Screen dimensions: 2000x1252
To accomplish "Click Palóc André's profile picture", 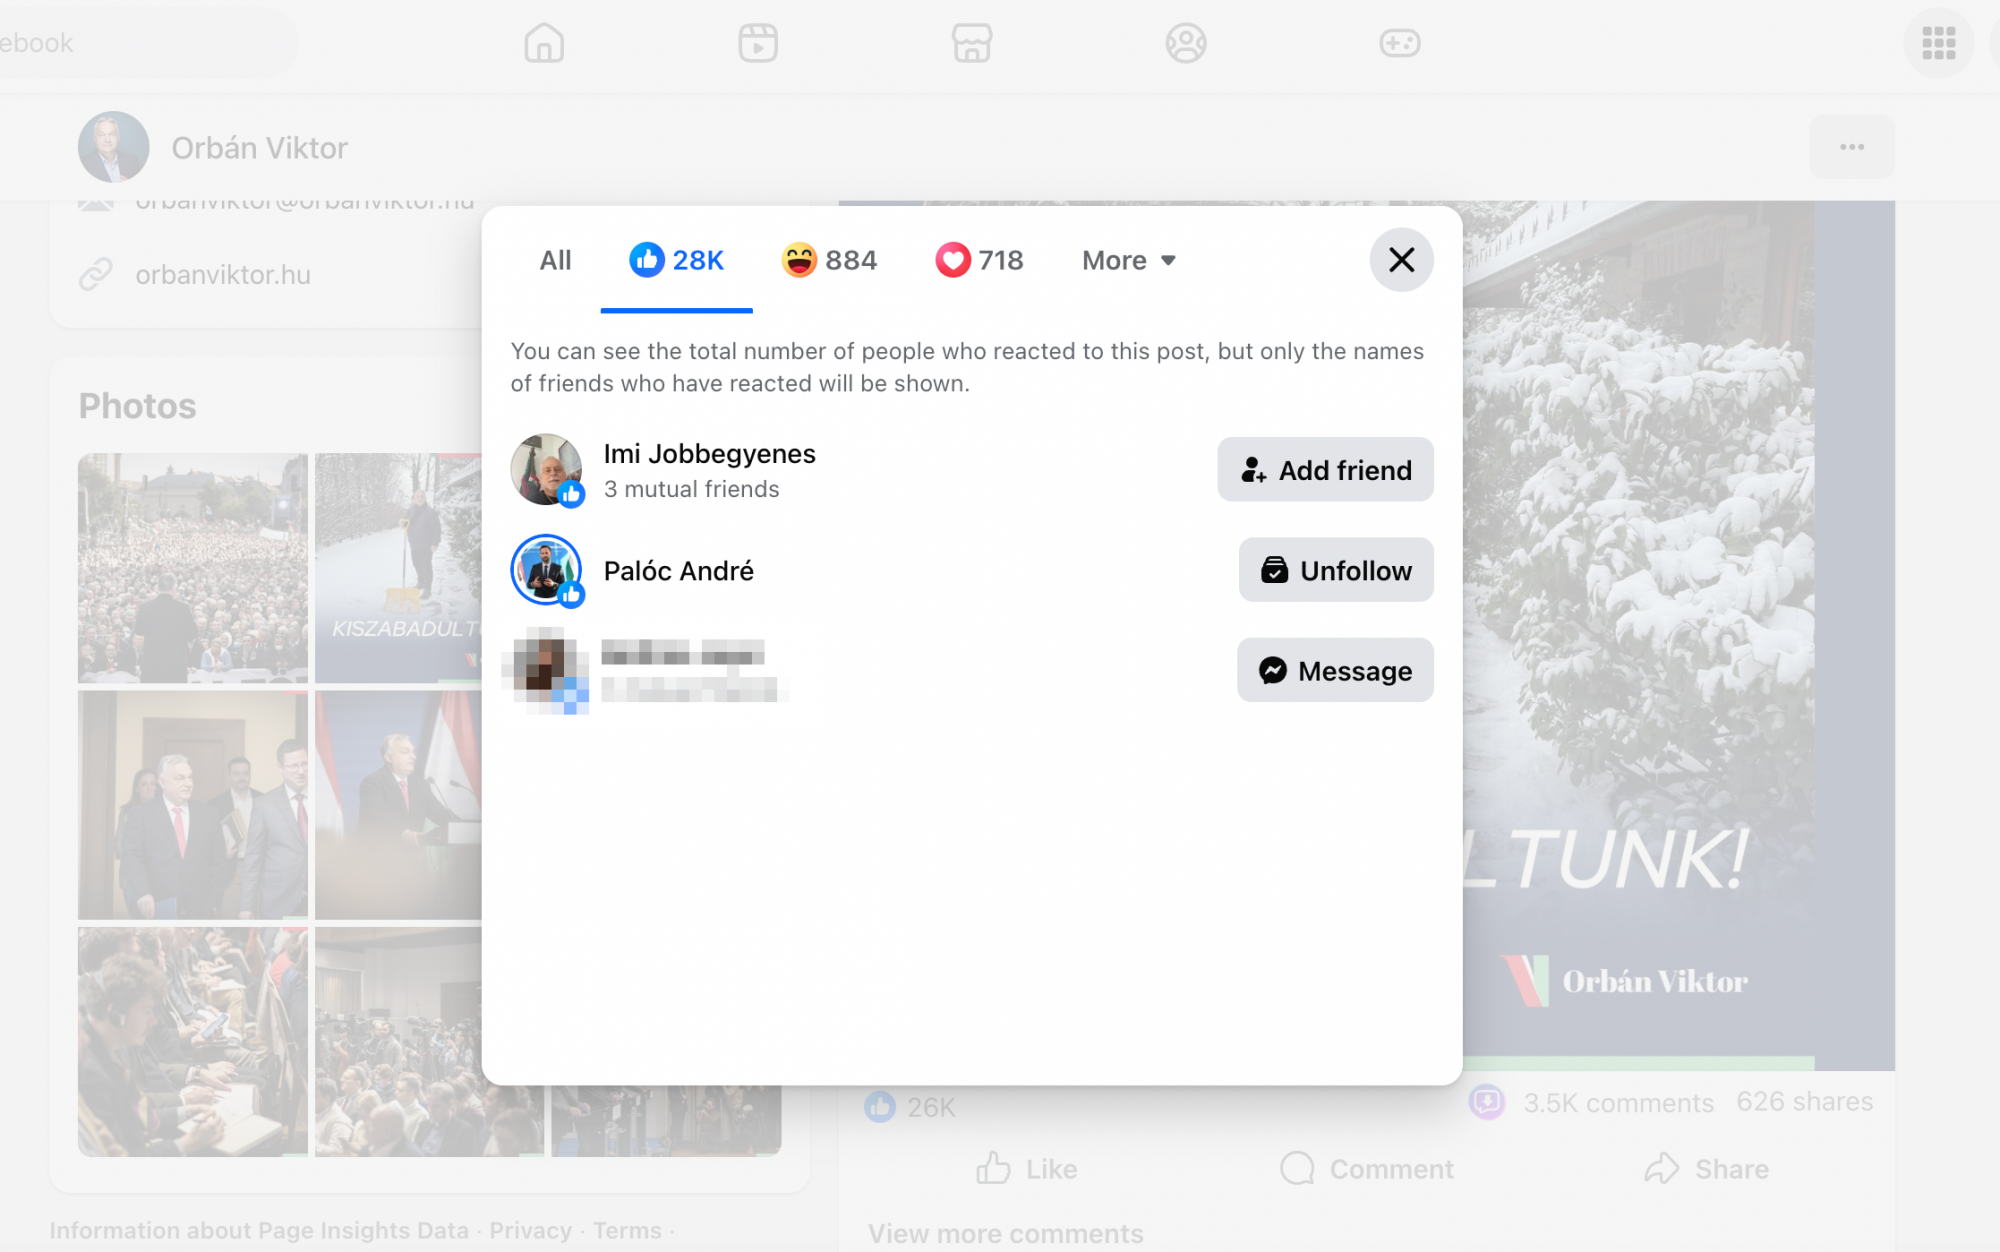I will pyautogui.click(x=545, y=569).
